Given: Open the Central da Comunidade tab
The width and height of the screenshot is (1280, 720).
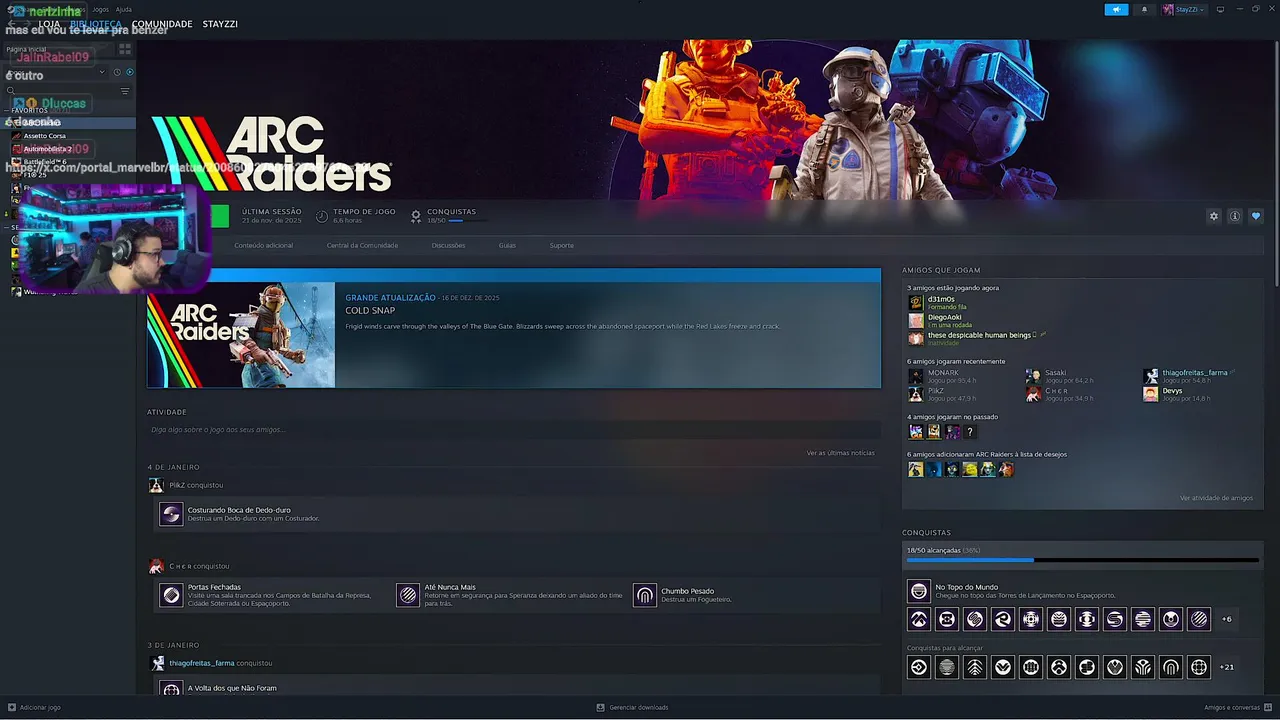Looking at the screenshot, I should click(x=362, y=245).
